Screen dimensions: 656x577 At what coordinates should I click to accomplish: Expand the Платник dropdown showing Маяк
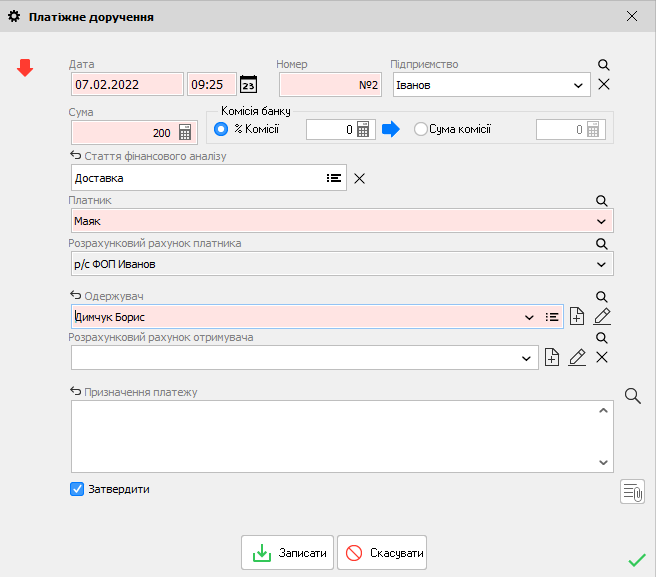coord(601,221)
